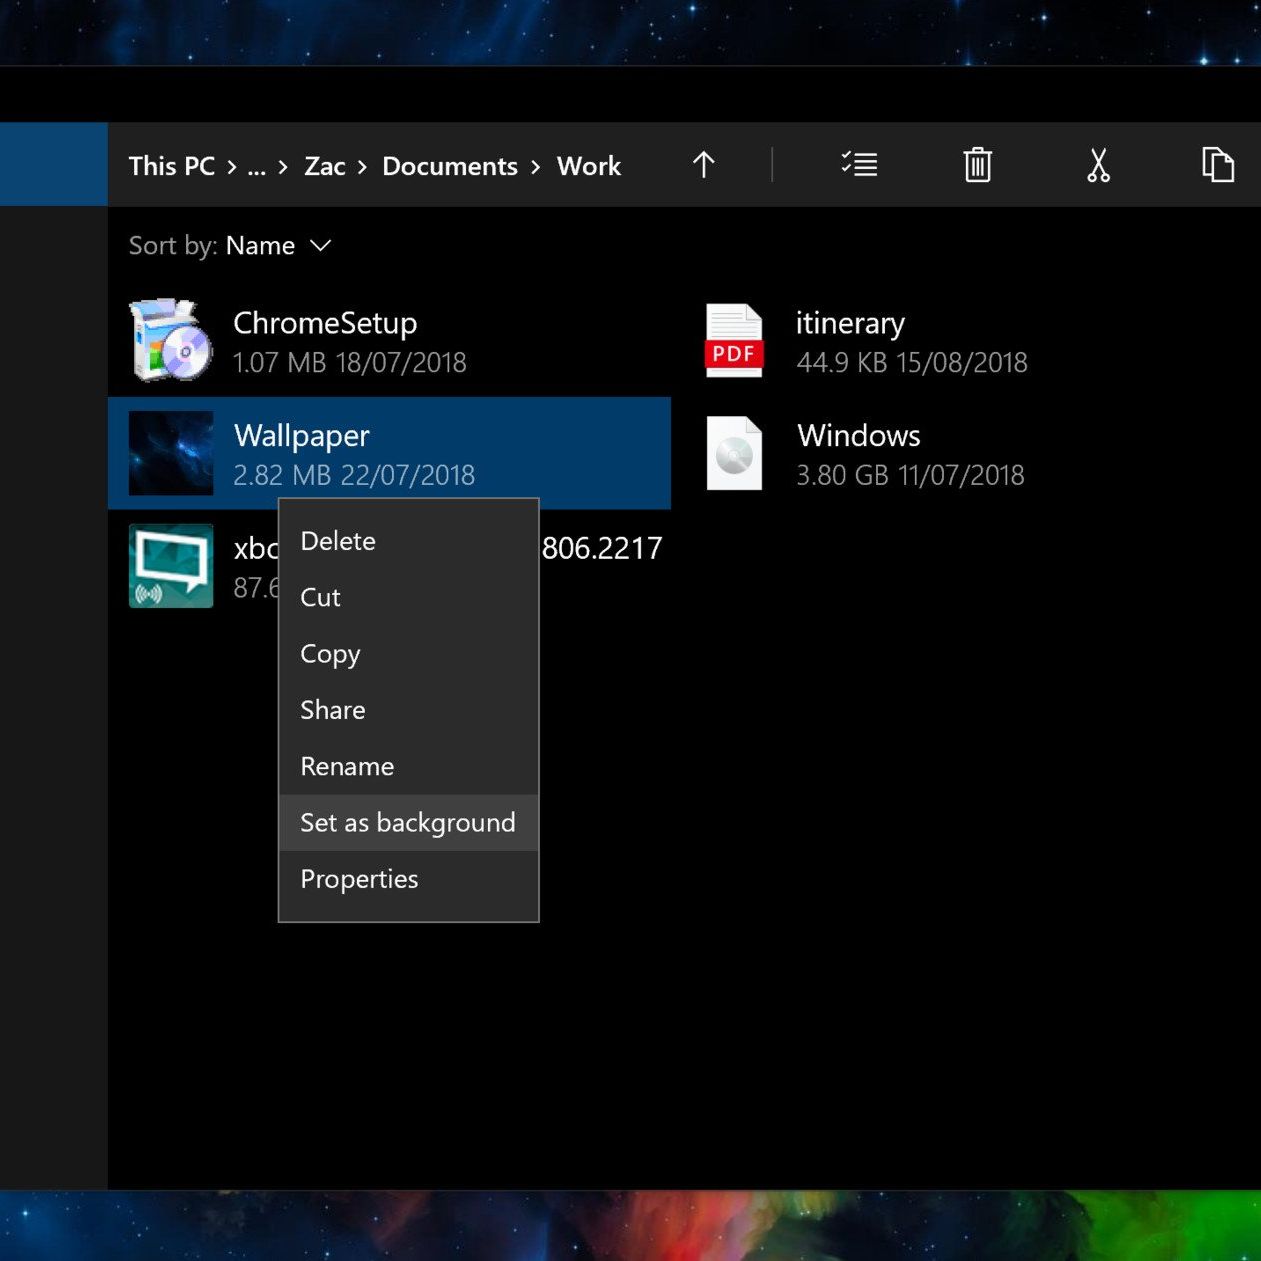Go to This PC in breadcrumb path
The image size is (1261, 1261).
(x=172, y=167)
